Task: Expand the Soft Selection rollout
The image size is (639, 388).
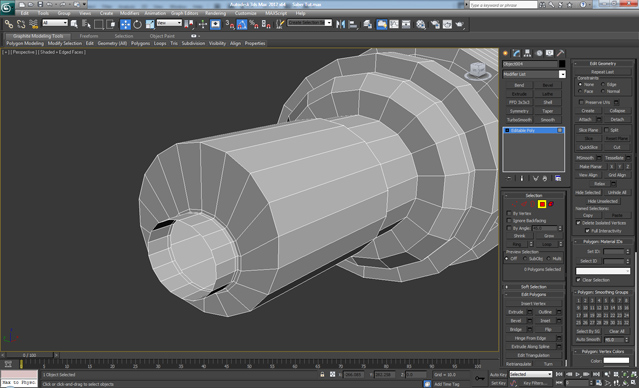Action: (x=533, y=287)
